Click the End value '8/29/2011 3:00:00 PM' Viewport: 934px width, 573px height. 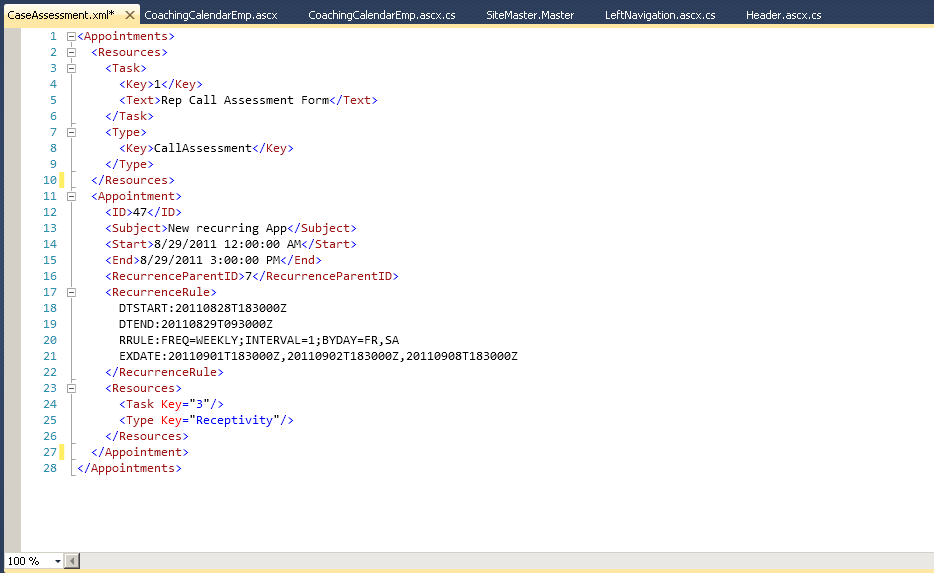(210, 260)
